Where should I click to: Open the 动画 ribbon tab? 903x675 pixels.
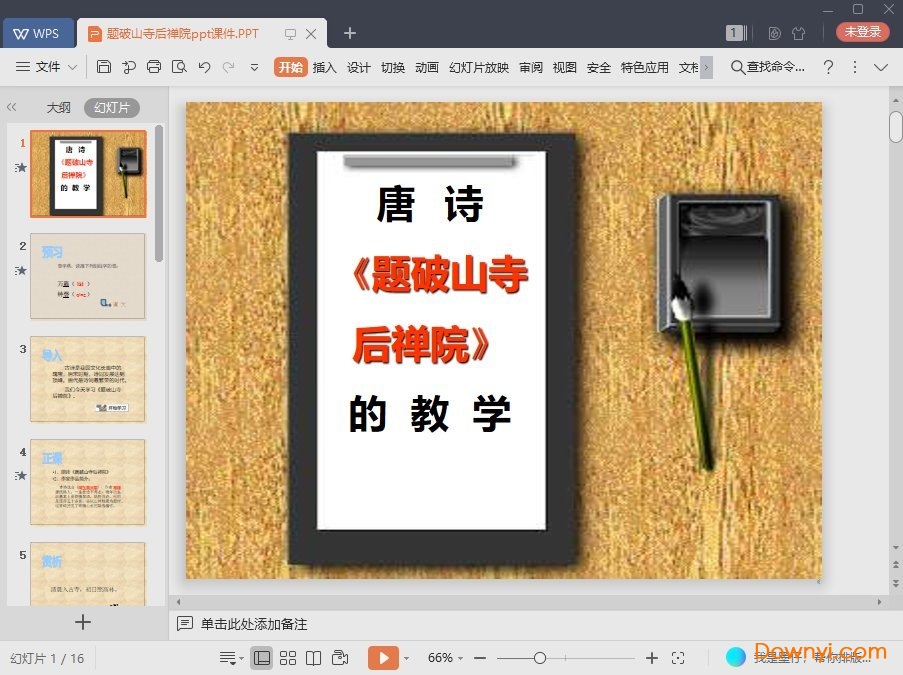pos(427,67)
